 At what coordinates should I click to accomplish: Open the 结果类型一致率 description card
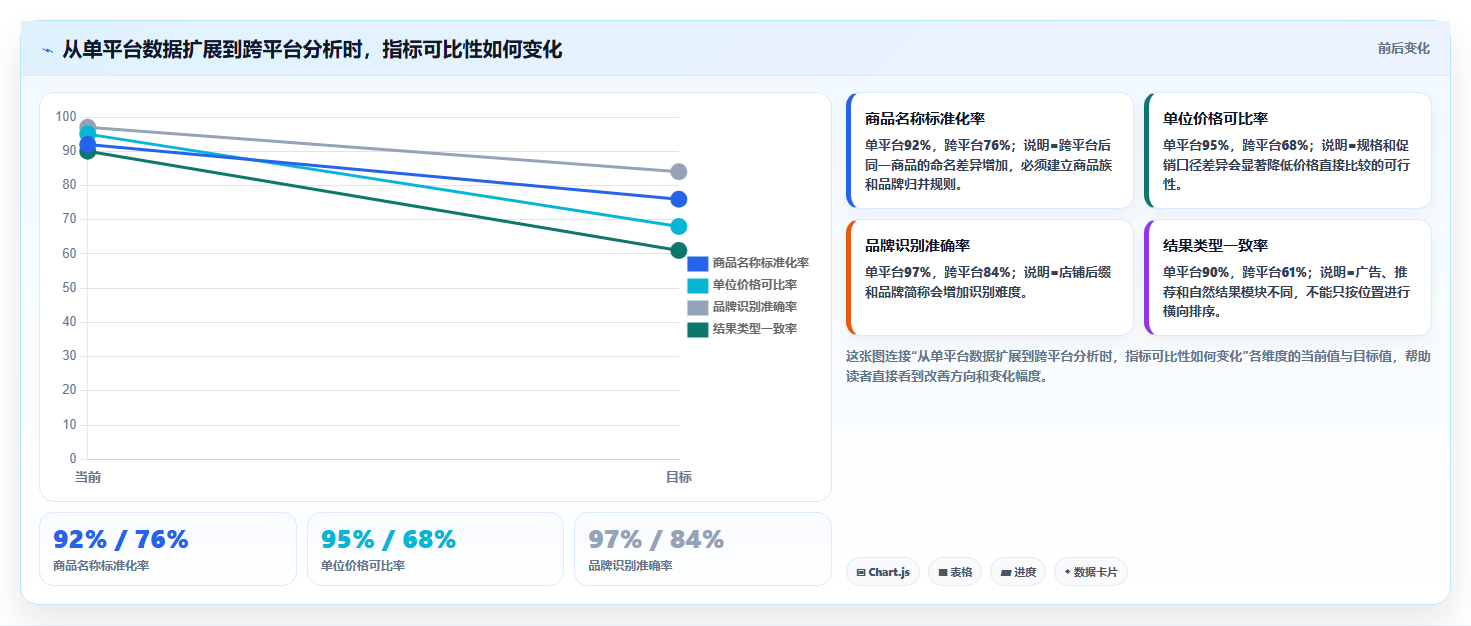1288,278
